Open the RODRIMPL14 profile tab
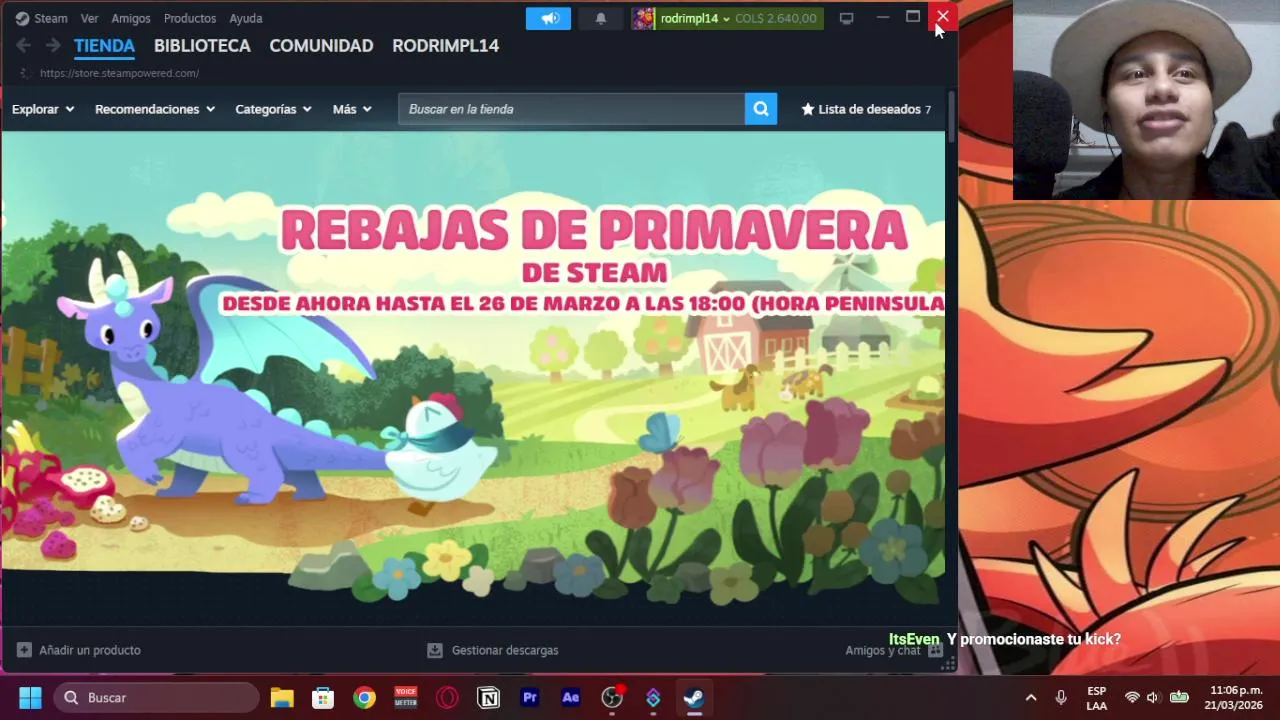Image resolution: width=1280 pixels, height=720 pixels. (445, 46)
